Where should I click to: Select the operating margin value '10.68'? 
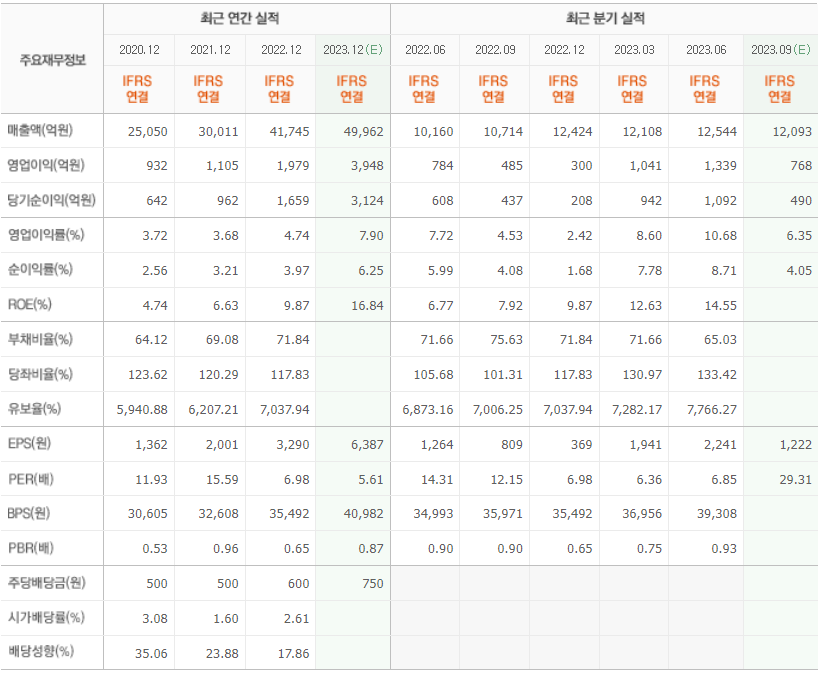[x=721, y=236]
